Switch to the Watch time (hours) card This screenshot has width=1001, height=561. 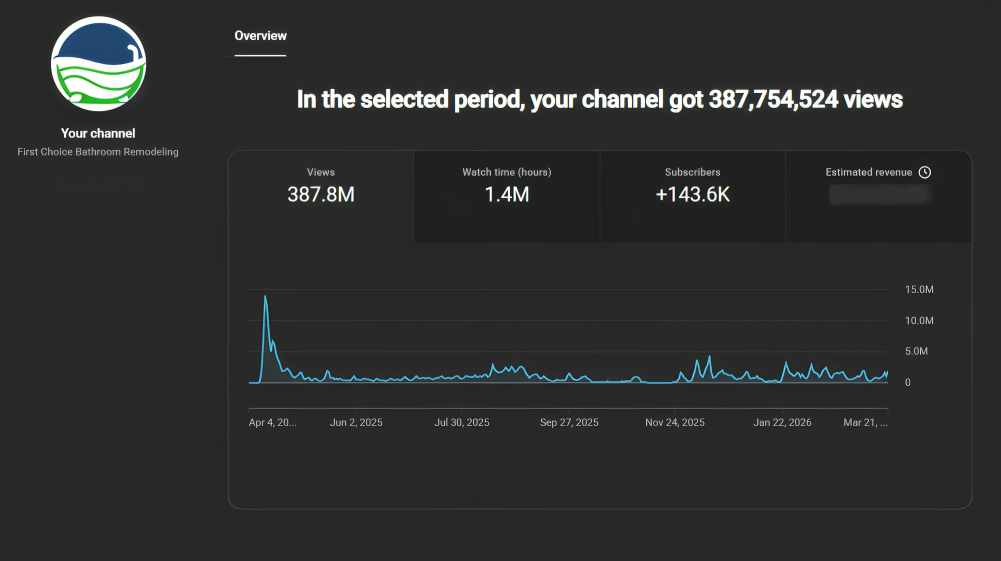coord(506,196)
